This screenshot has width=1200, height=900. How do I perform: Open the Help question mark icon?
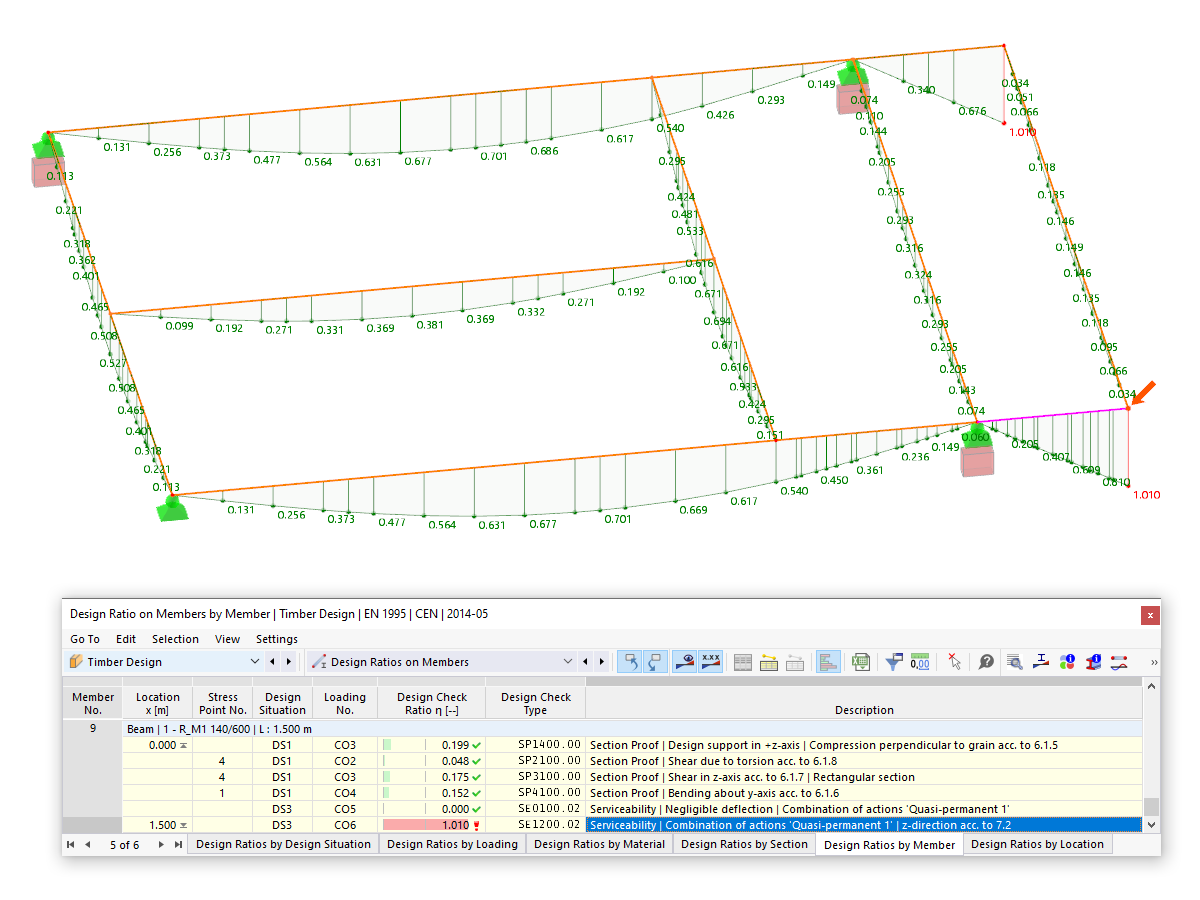pos(986,662)
